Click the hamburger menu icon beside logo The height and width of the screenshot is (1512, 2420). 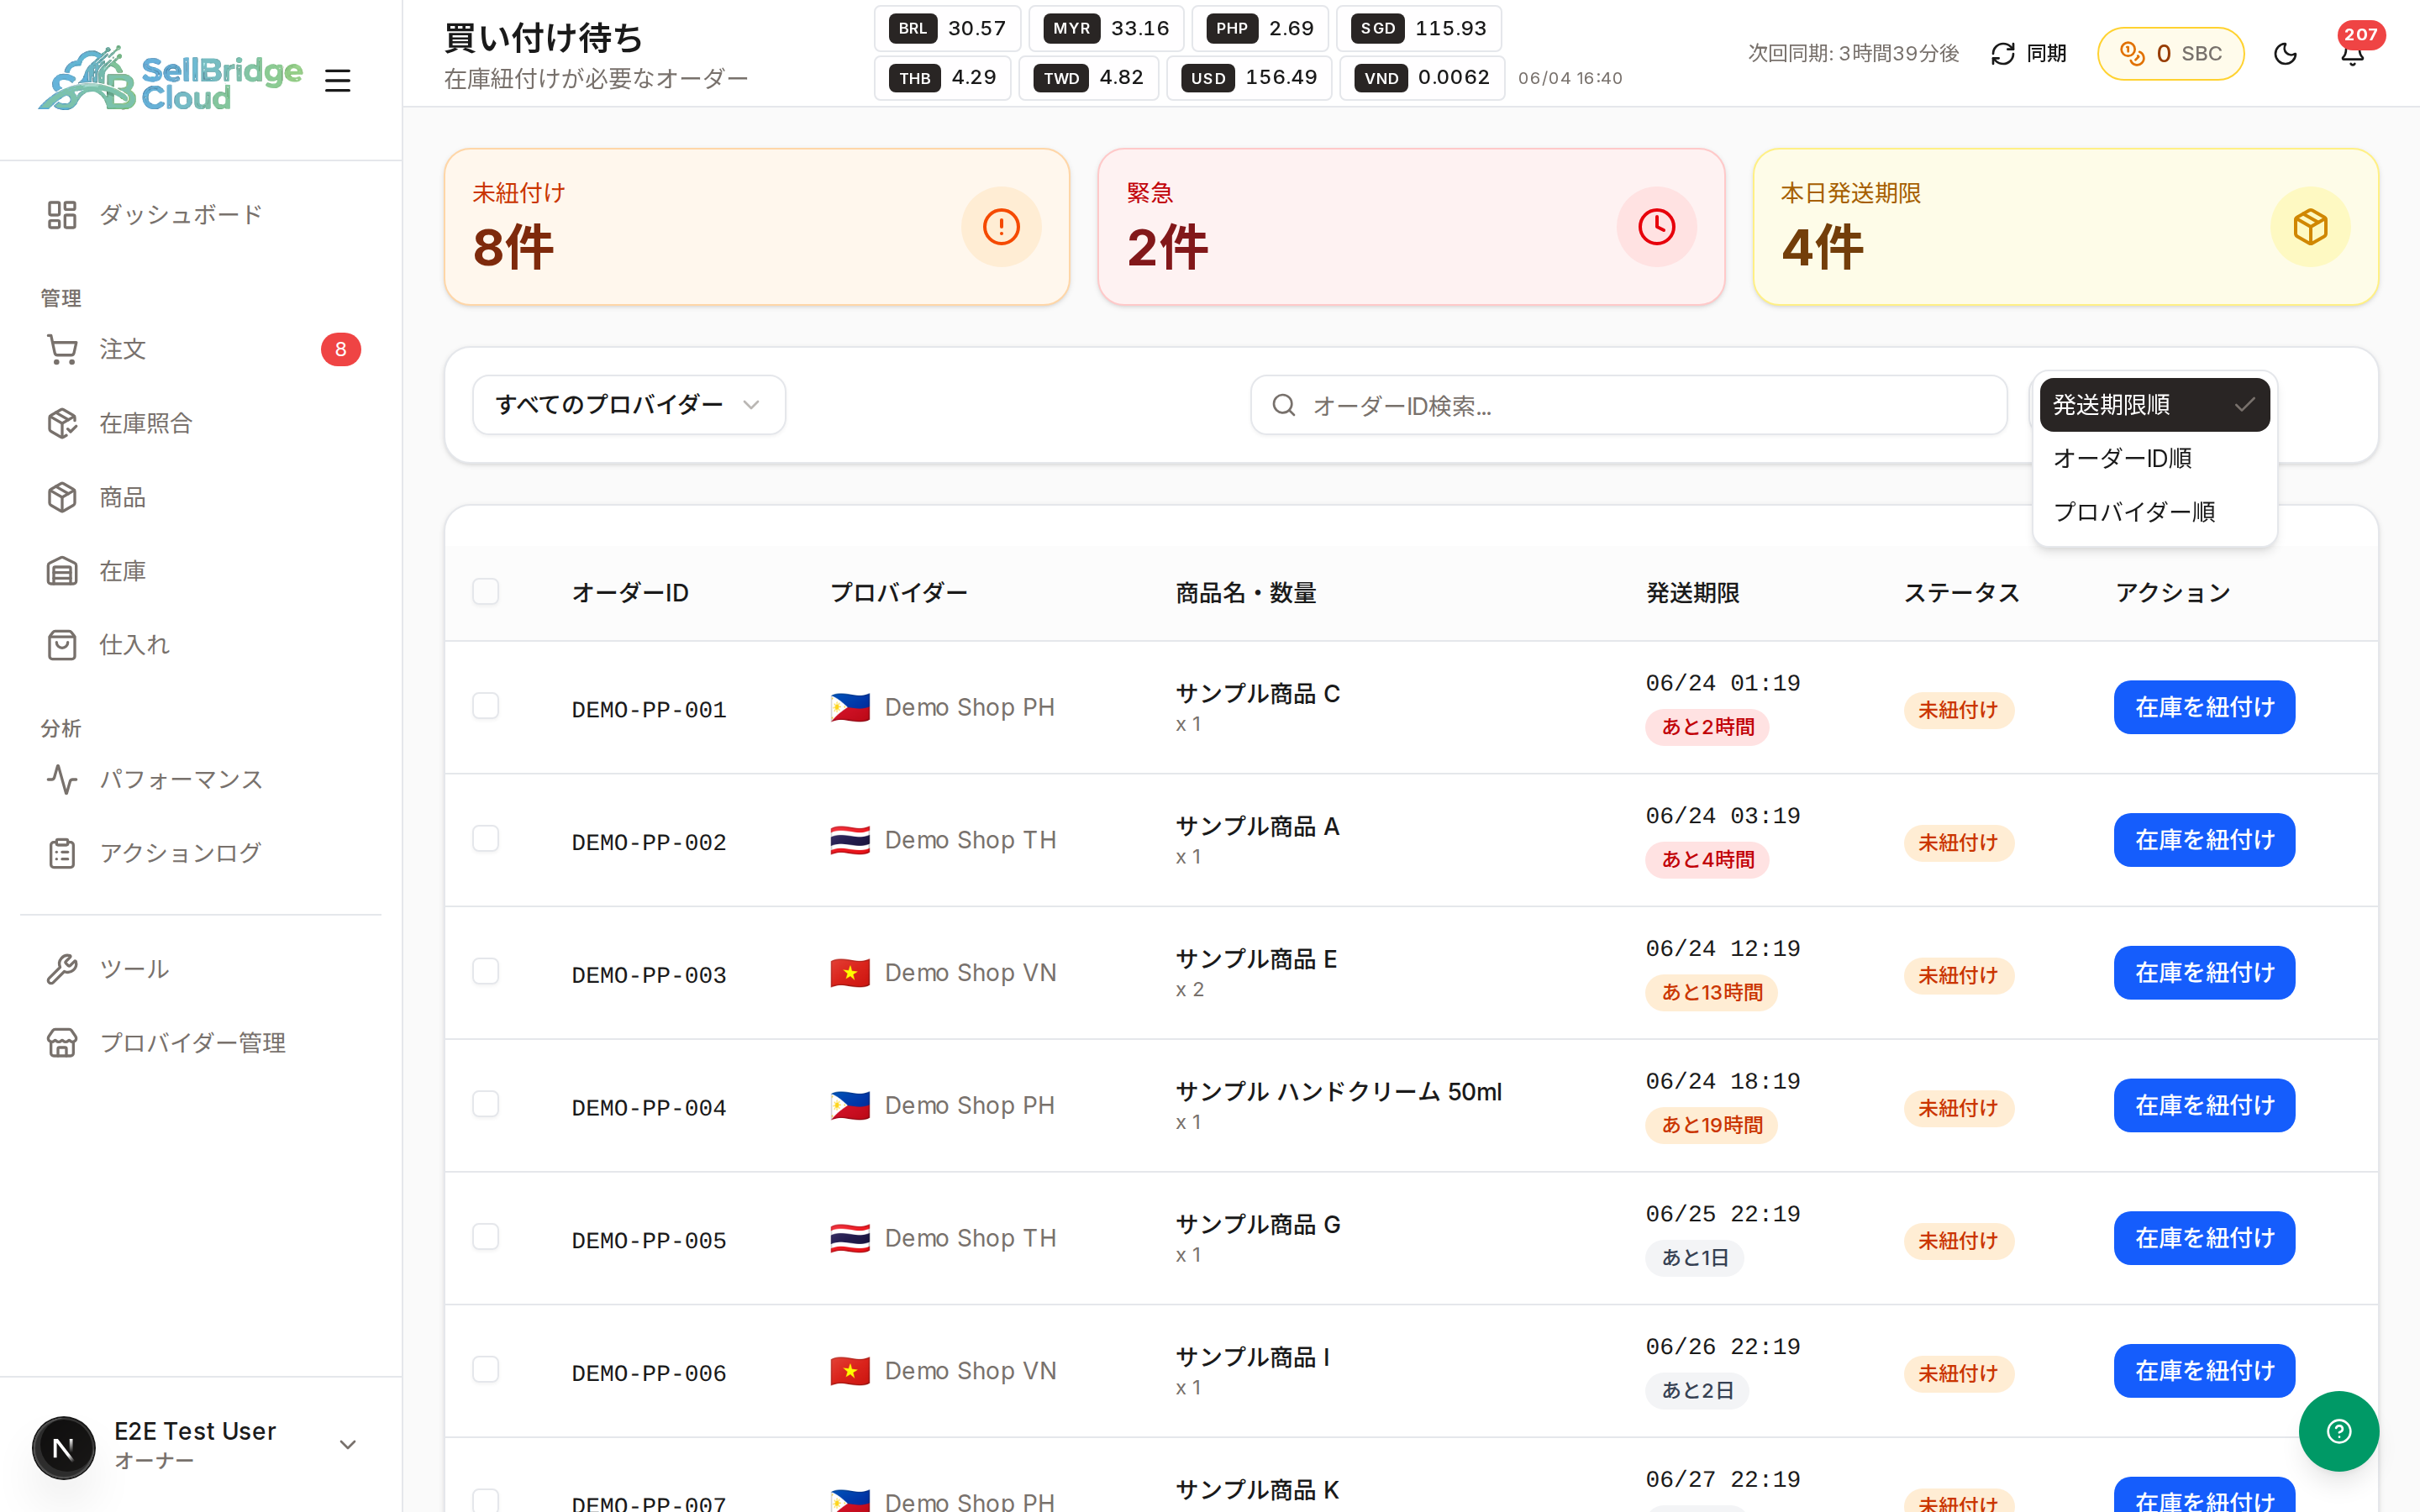tap(338, 80)
